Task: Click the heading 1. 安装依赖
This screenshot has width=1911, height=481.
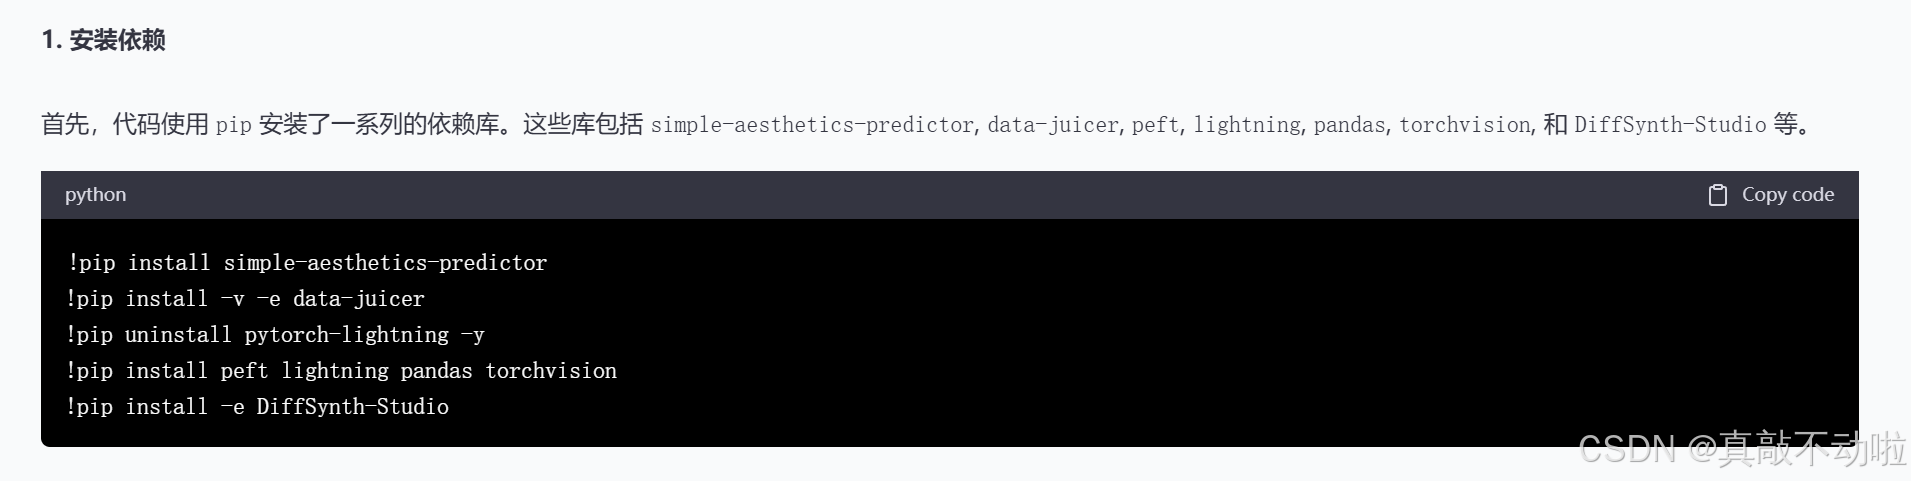Action: [x=103, y=40]
